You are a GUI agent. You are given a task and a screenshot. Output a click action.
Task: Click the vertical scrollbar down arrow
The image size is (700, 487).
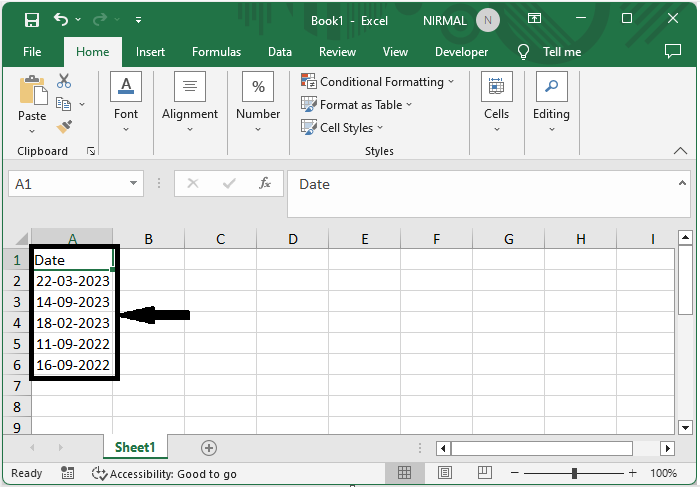point(685,427)
